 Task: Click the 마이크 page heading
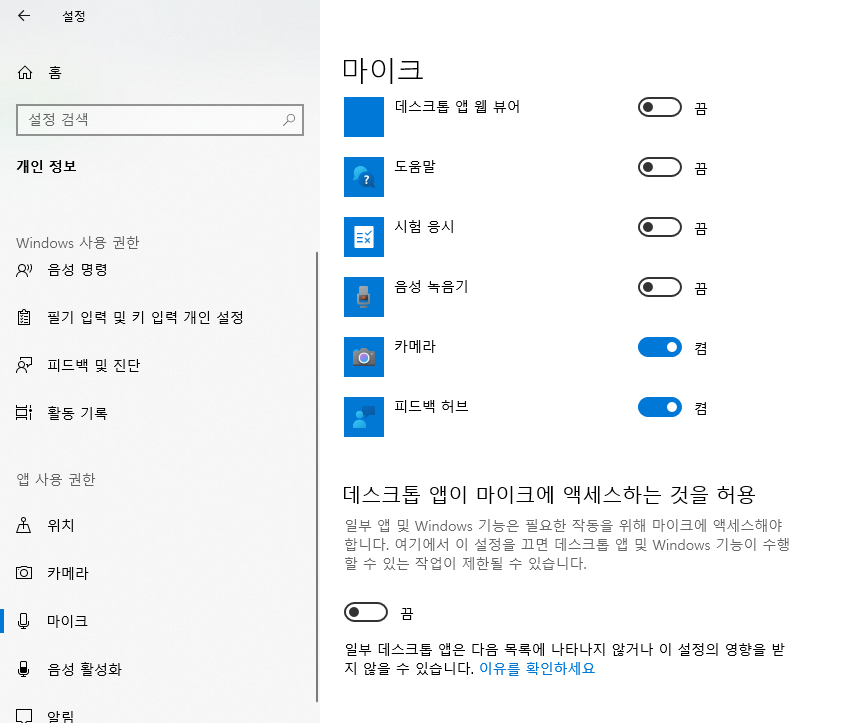pyautogui.click(x=382, y=70)
